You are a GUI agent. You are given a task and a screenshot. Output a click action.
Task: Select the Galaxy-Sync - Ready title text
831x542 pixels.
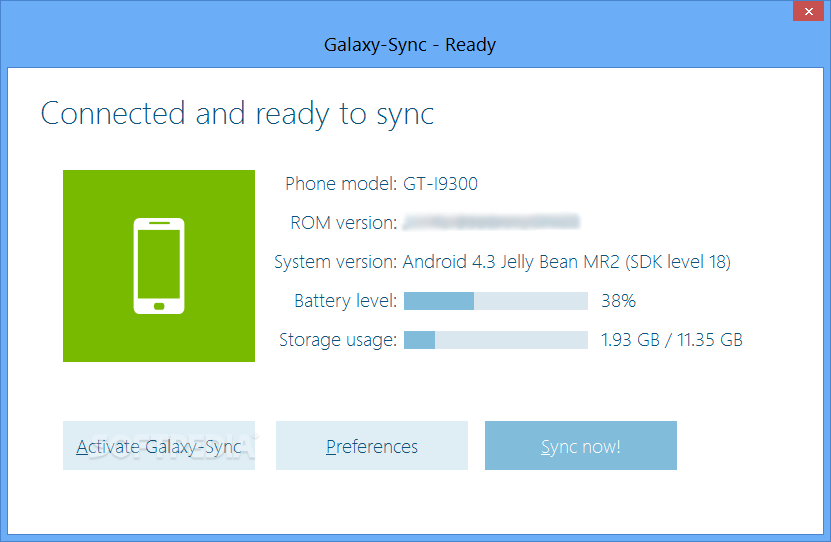(410, 45)
